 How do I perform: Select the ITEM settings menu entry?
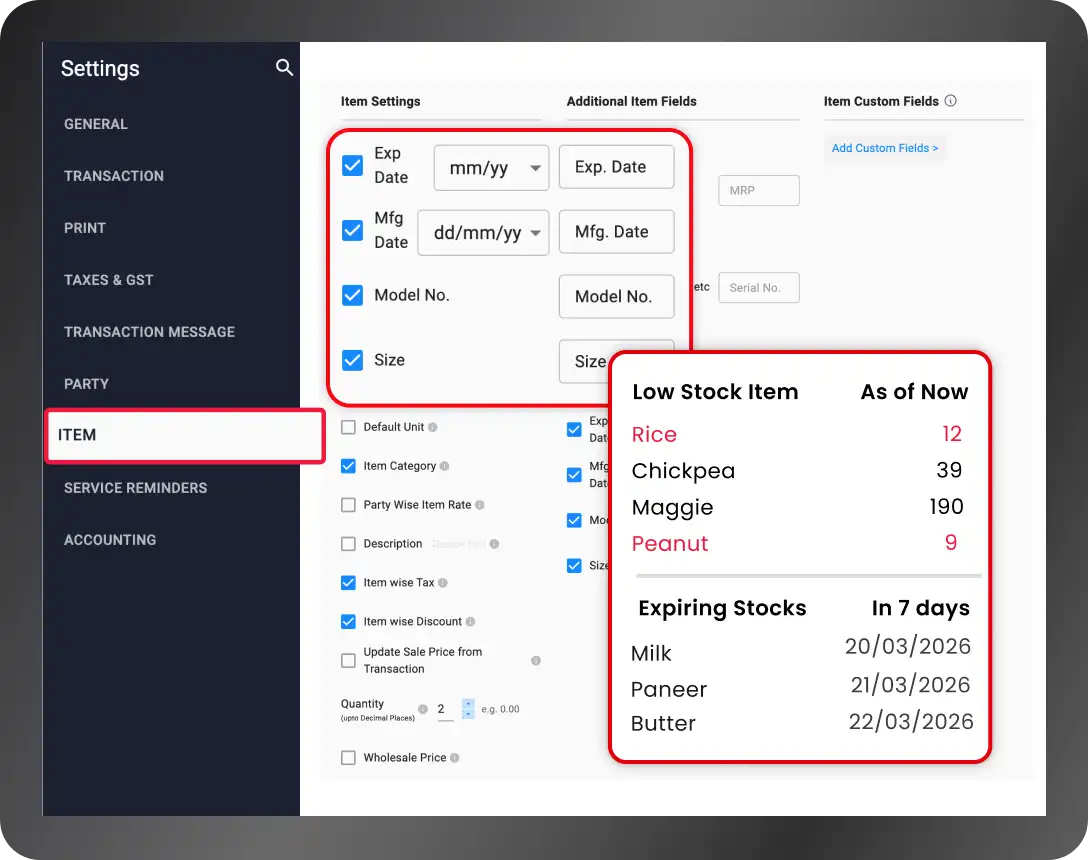pyautogui.click(x=185, y=435)
